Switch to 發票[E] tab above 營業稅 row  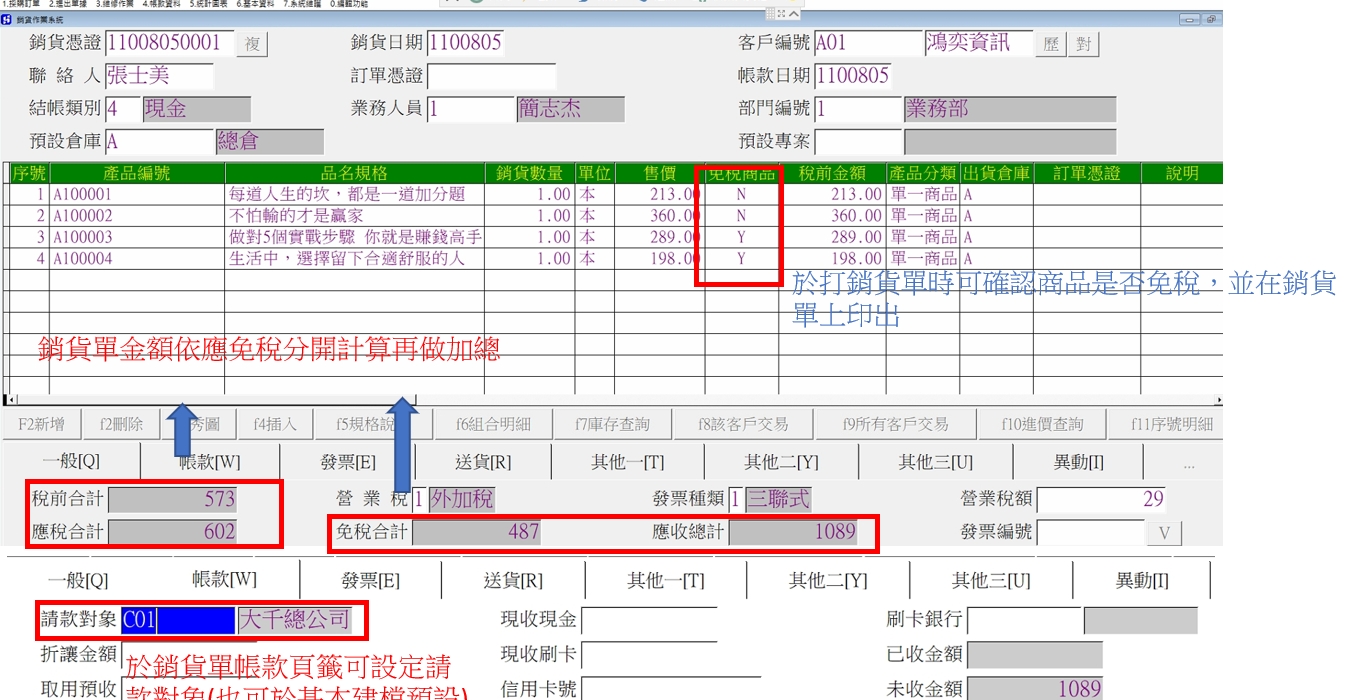click(348, 462)
